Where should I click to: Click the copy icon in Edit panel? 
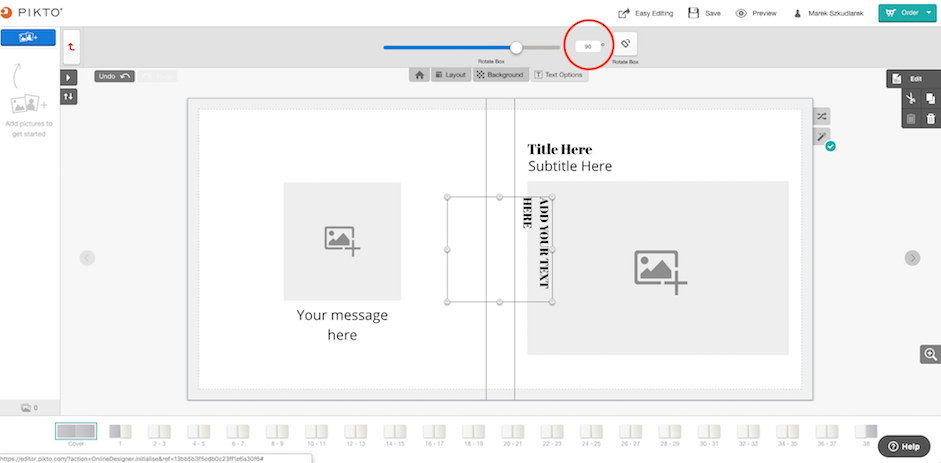pos(930,98)
